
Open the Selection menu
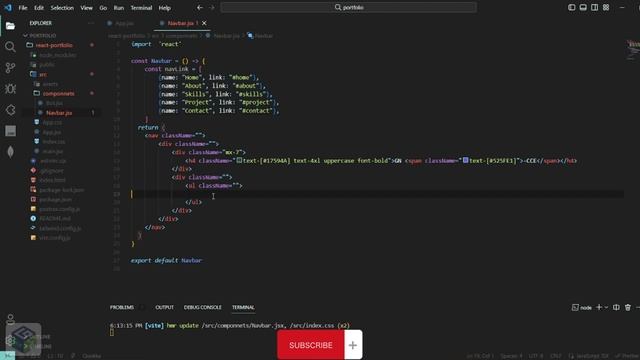coord(62,8)
